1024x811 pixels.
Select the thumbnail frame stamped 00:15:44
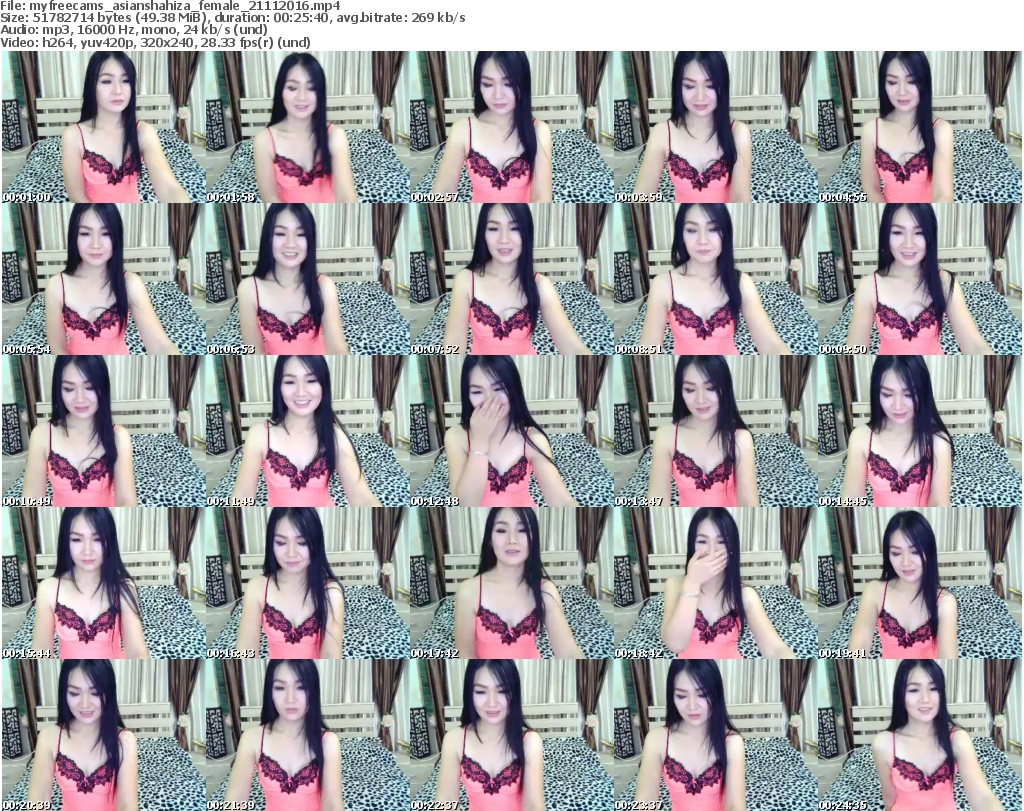(104, 583)
